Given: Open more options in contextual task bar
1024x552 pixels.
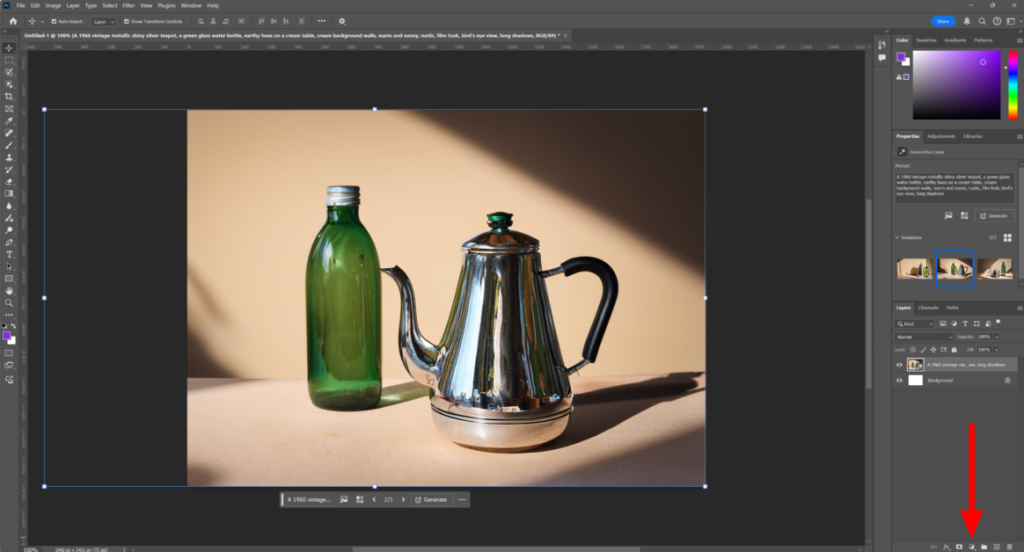Looking at the screenshot, I should click(x=462, y=500).
